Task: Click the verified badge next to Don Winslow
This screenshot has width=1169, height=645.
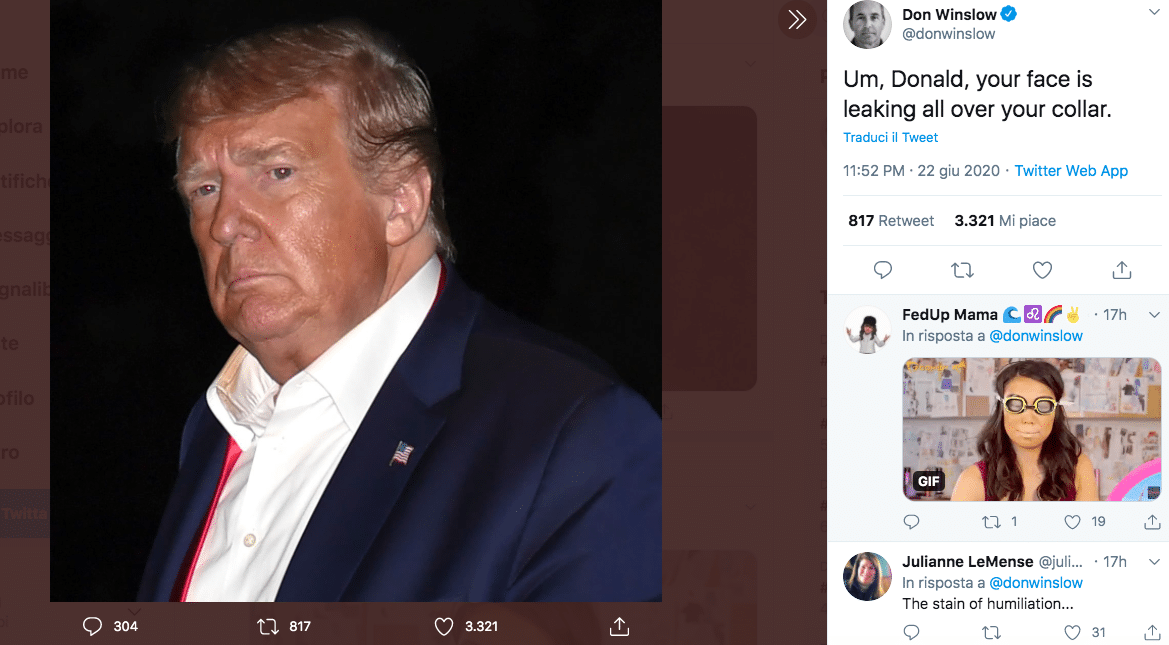Action: (1010, 14)
